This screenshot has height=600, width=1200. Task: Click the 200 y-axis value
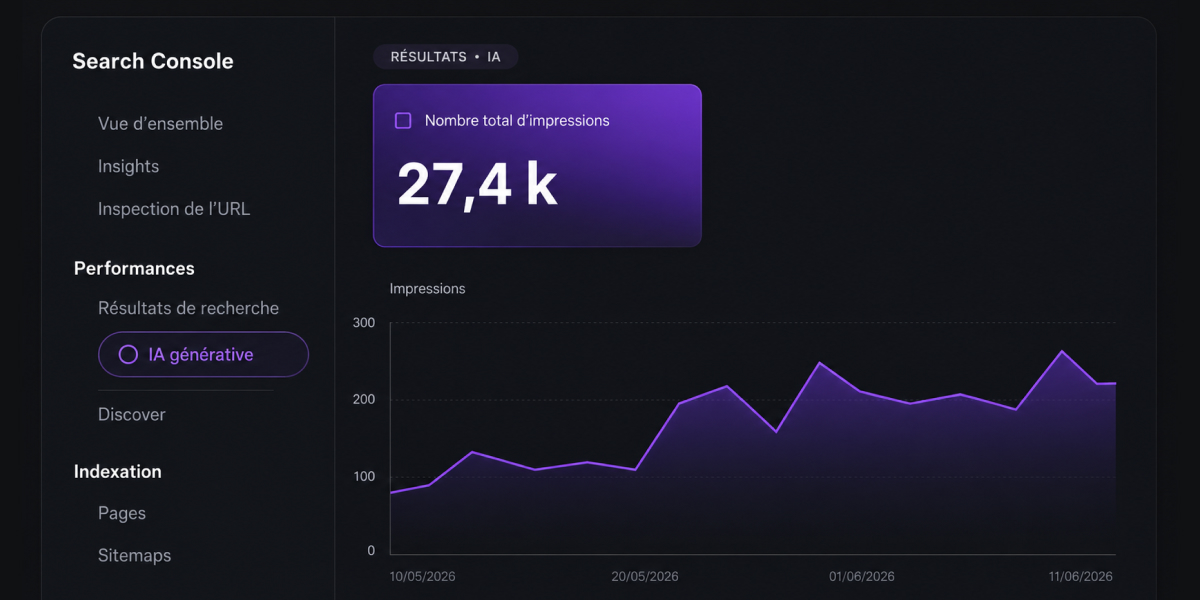pos(364,399)
